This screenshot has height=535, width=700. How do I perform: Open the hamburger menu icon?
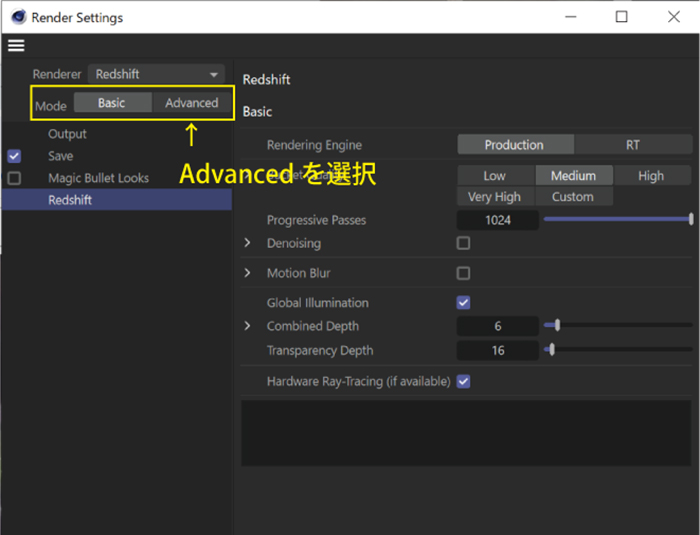[x=16, y=45]
